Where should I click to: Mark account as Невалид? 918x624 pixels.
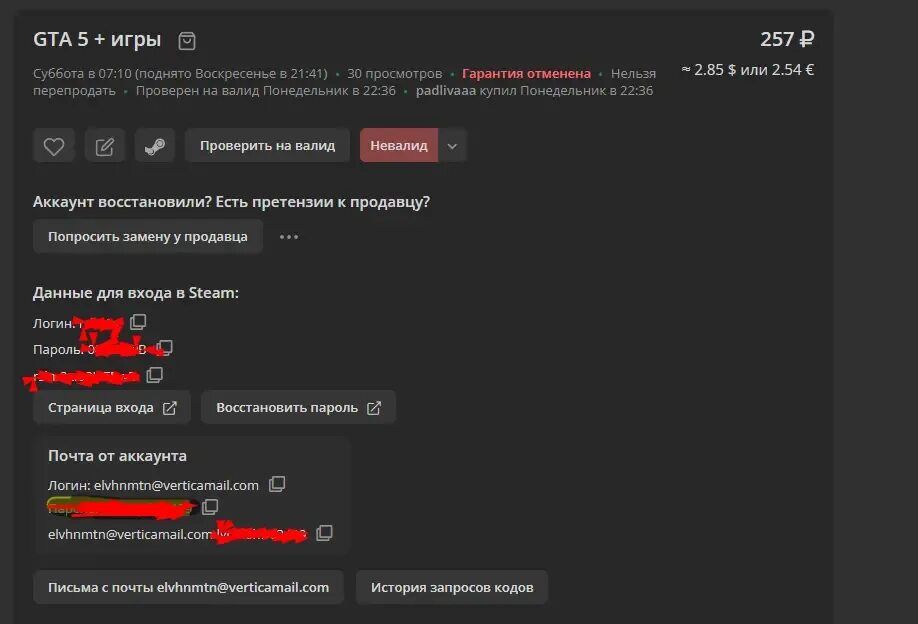[399, 146]
